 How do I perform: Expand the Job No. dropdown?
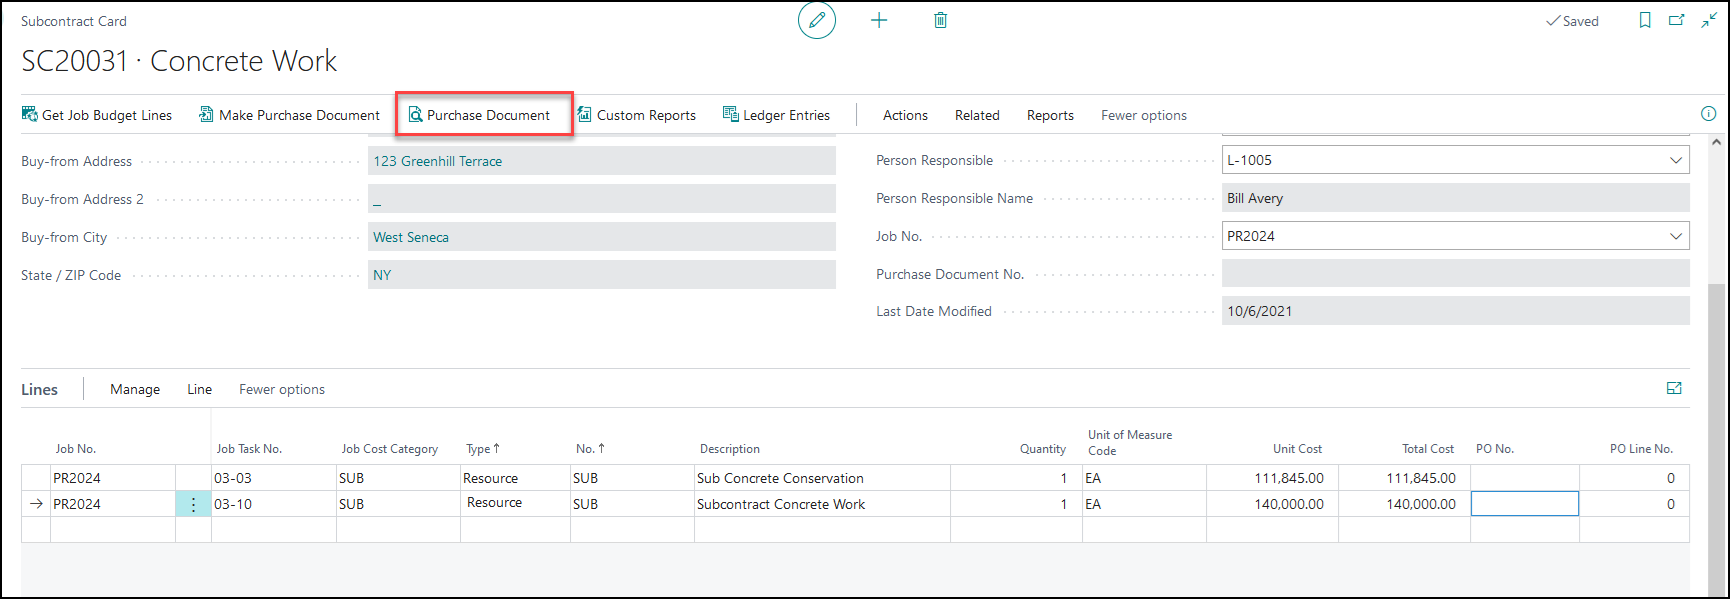pyautogui.click(x=1675, y=236)
